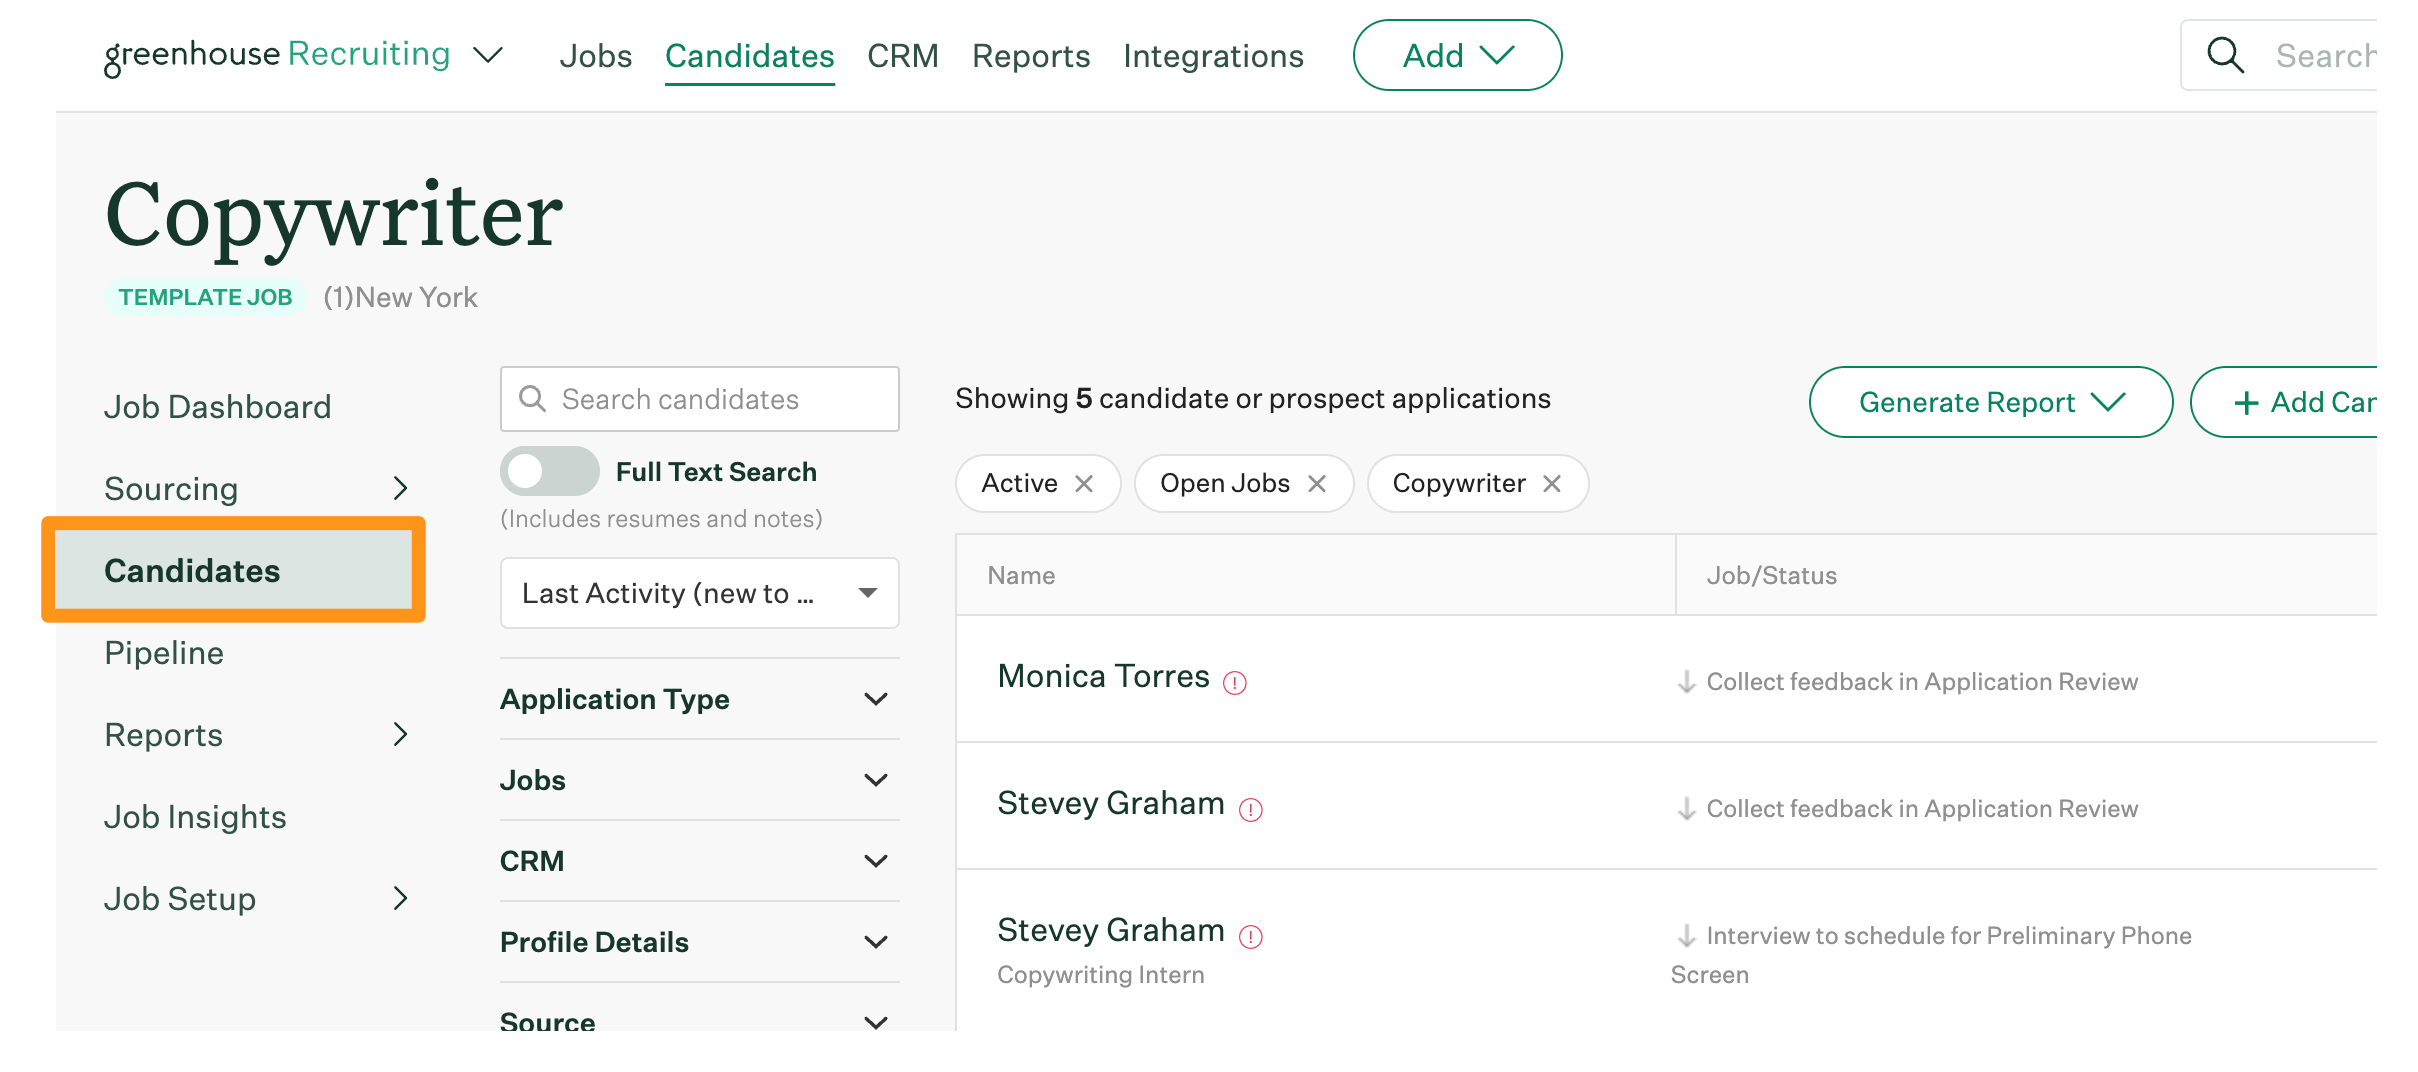Remove the Open Jobs filter chip

1317,484
